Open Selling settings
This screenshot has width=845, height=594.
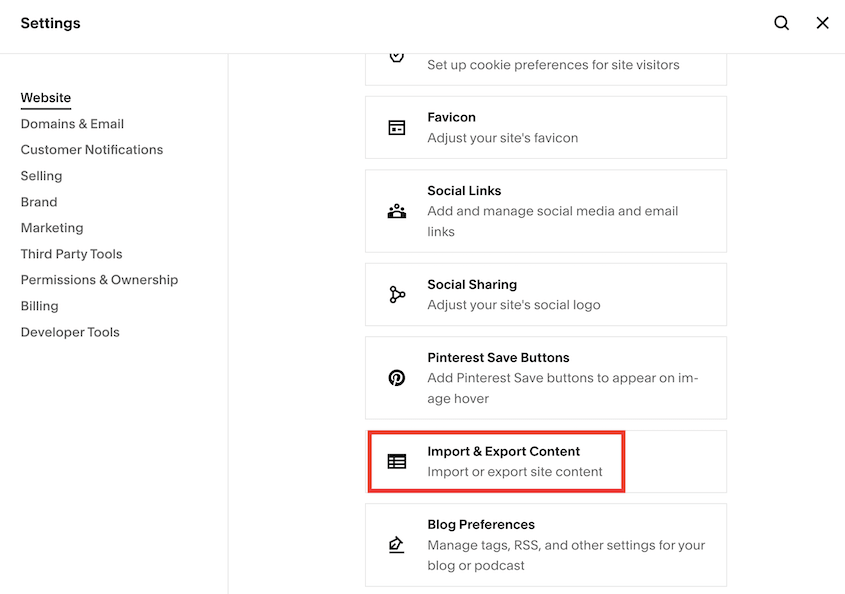[41, 175]
